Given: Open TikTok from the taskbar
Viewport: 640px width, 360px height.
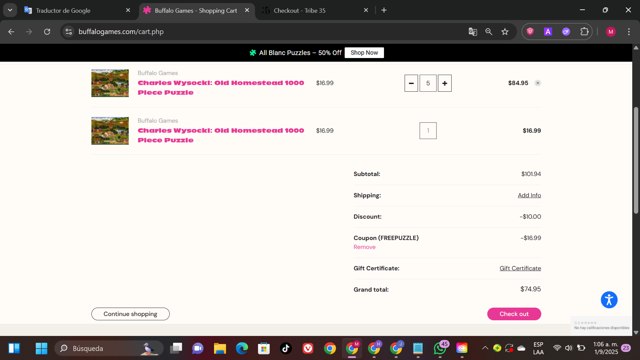Looking at the screenshot, I should point(286,348).
